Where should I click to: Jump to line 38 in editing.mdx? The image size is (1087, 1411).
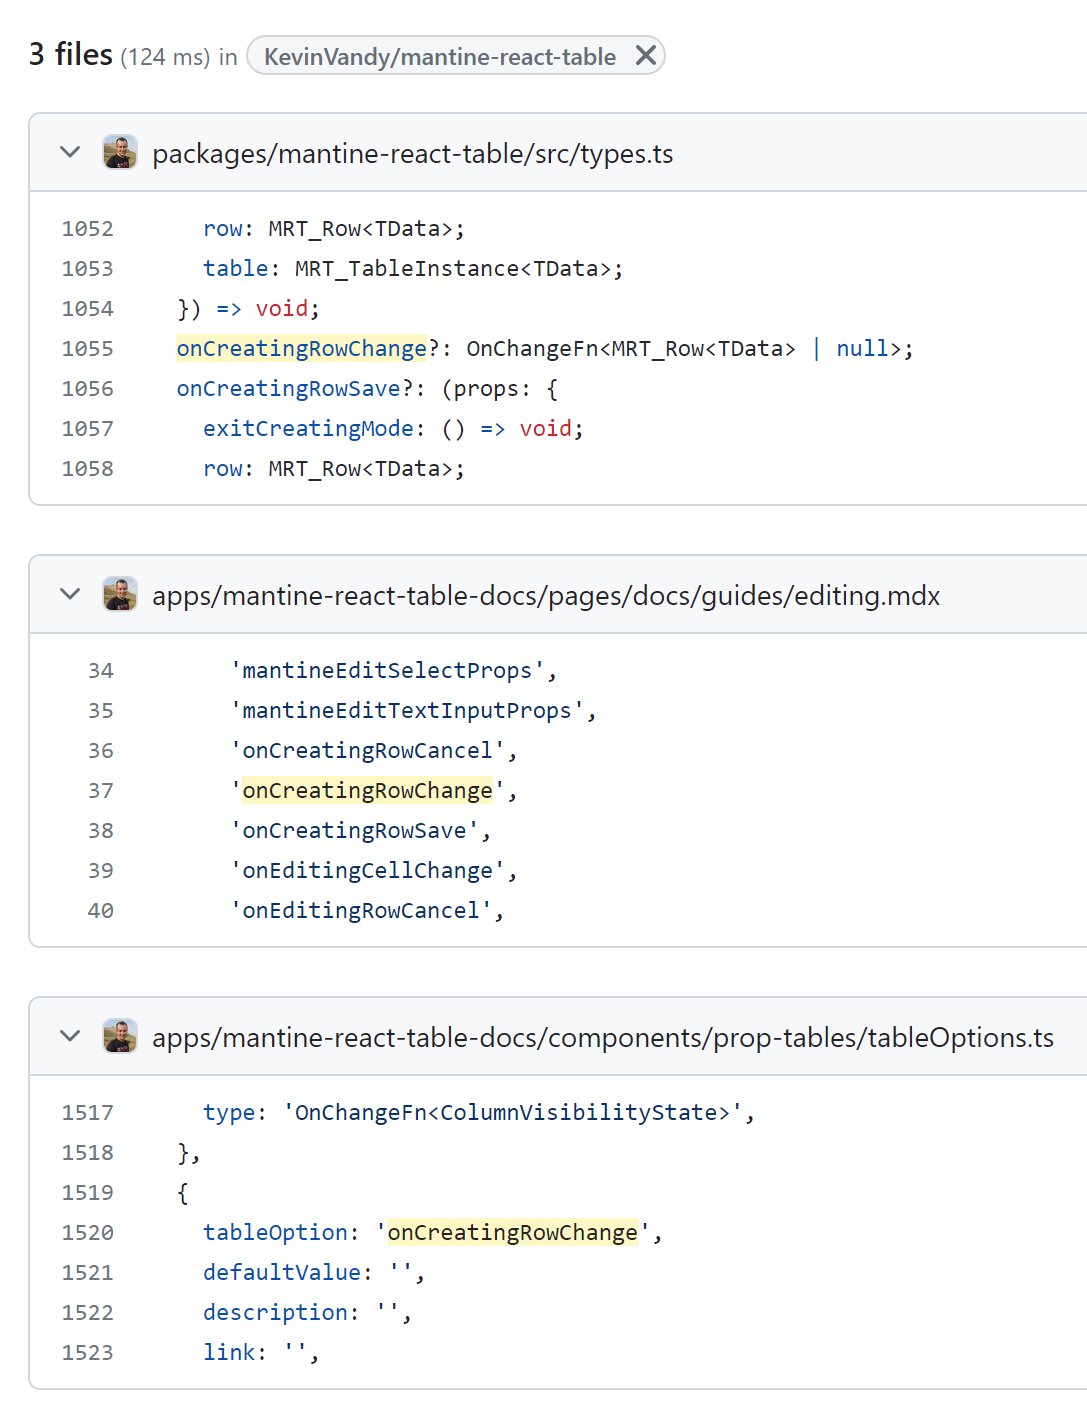(x=101, y=831)
